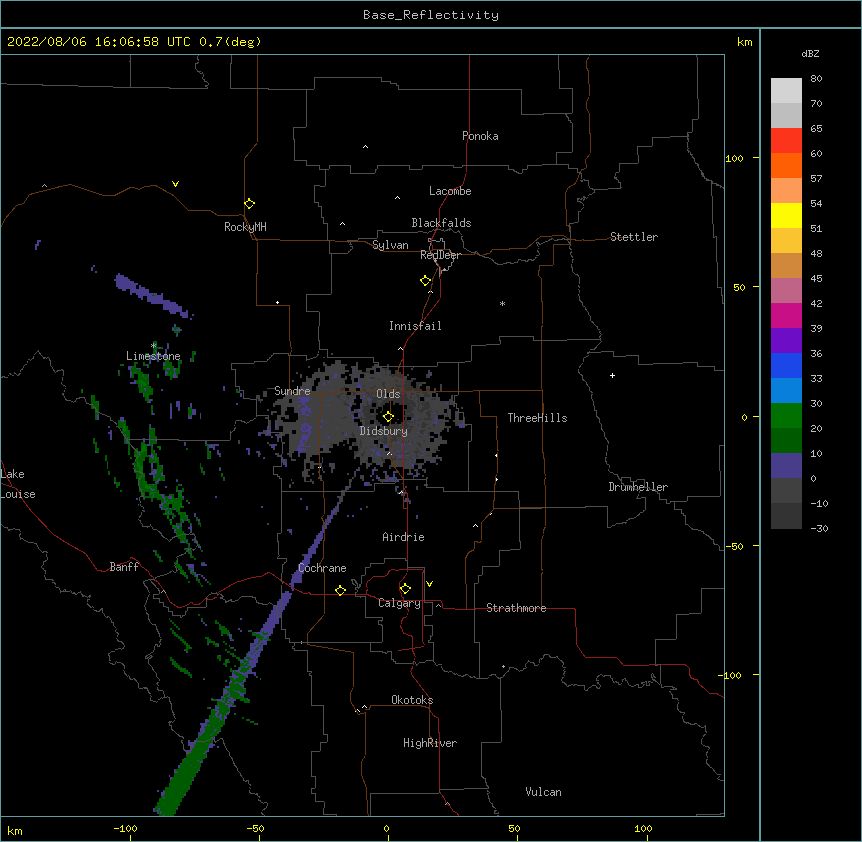This screenshot has height=842, width=862.
Task: Pick the orange 57–60 dBZ legend swatch
Action: pyautogui.click(x=786, y=165)
